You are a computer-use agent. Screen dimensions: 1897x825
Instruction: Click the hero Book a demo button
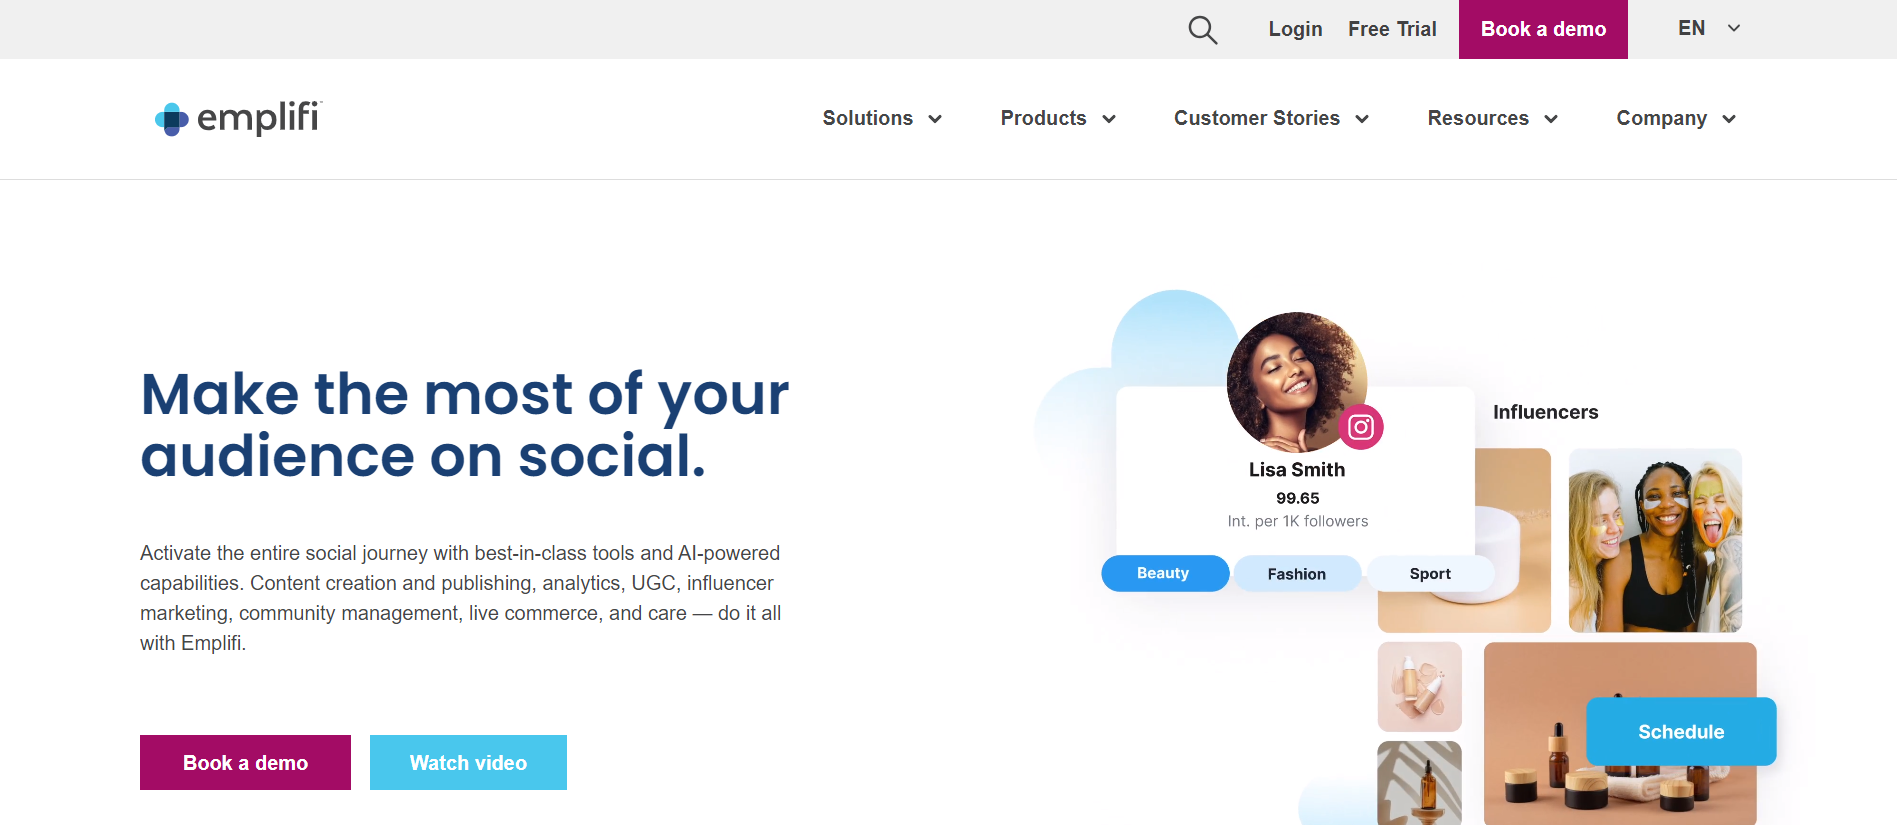(x=245, y=762)
